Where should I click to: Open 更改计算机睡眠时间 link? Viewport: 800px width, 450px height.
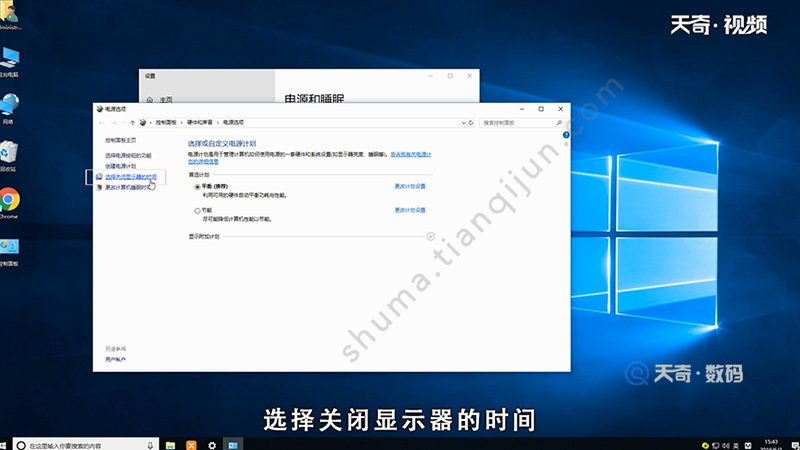pos(128,188)
